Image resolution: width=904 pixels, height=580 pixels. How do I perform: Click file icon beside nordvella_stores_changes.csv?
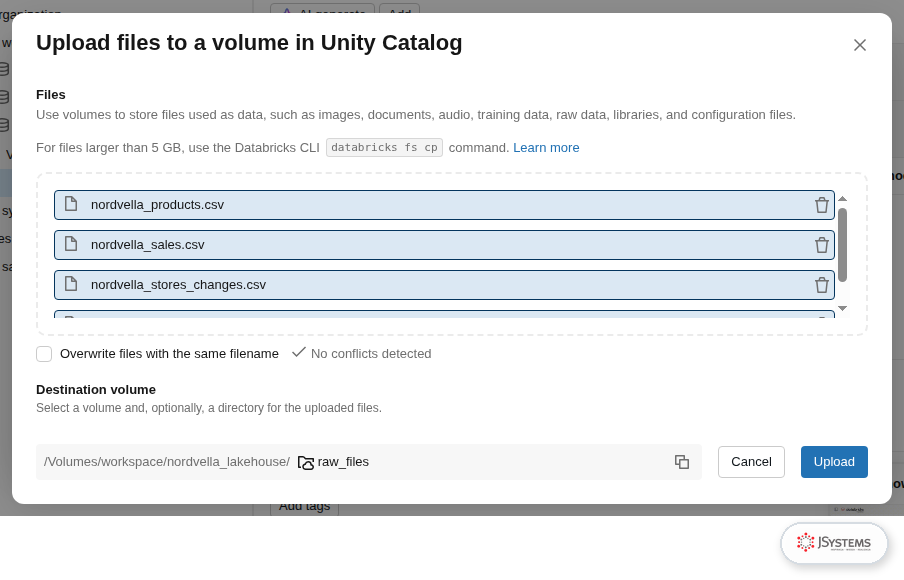[x=71, y=284]
